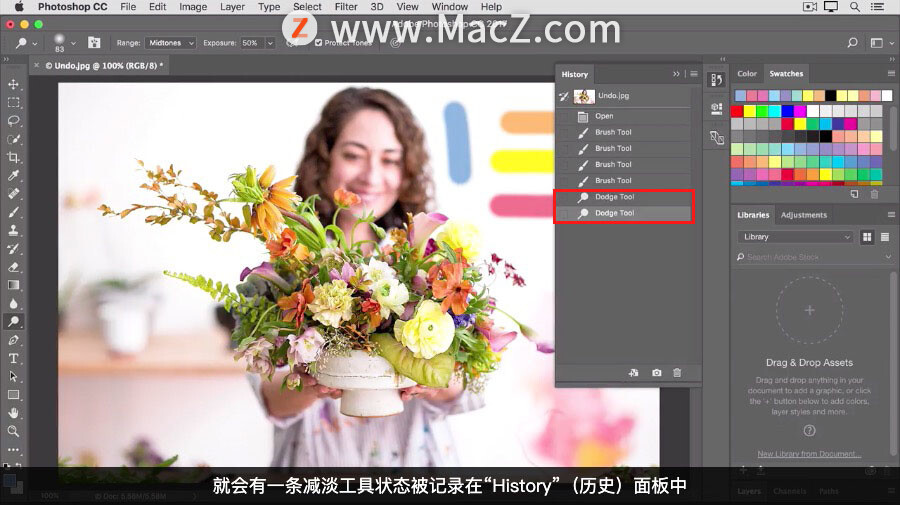Screen dimensions: 900x505
Task: Open the Library dropdown
Action: coord(795,237)
